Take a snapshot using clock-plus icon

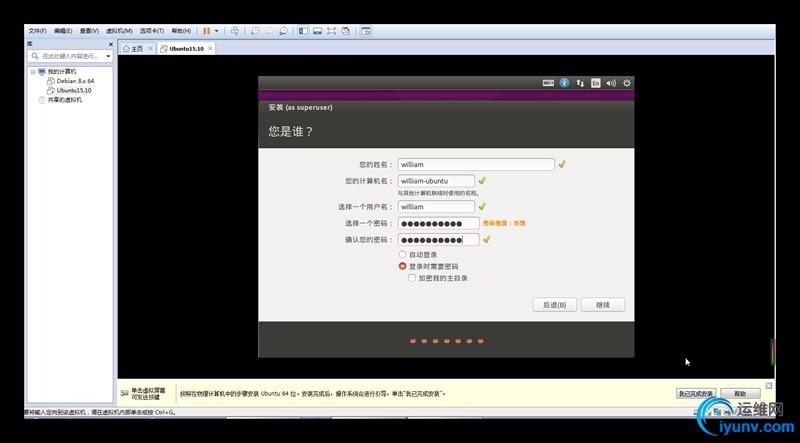coord(255,31)
